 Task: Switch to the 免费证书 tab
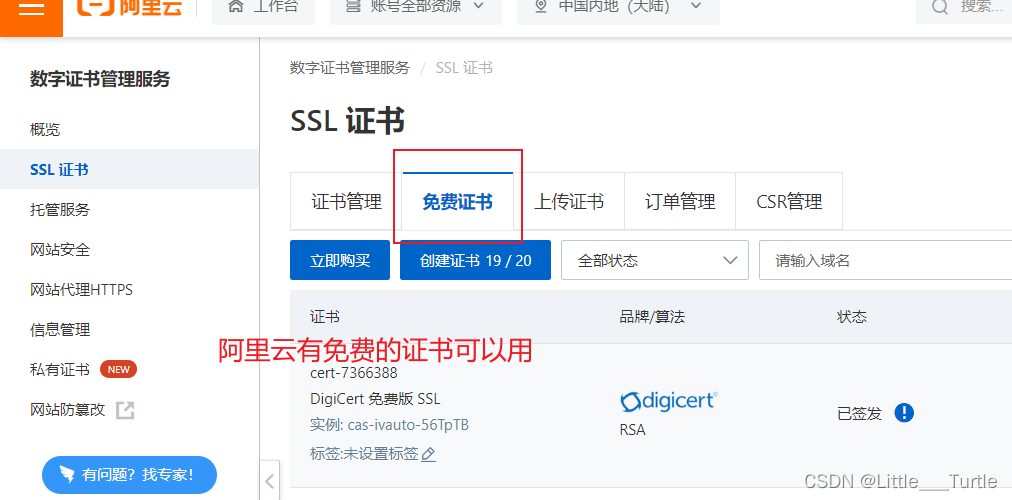[x=458, y=202]
